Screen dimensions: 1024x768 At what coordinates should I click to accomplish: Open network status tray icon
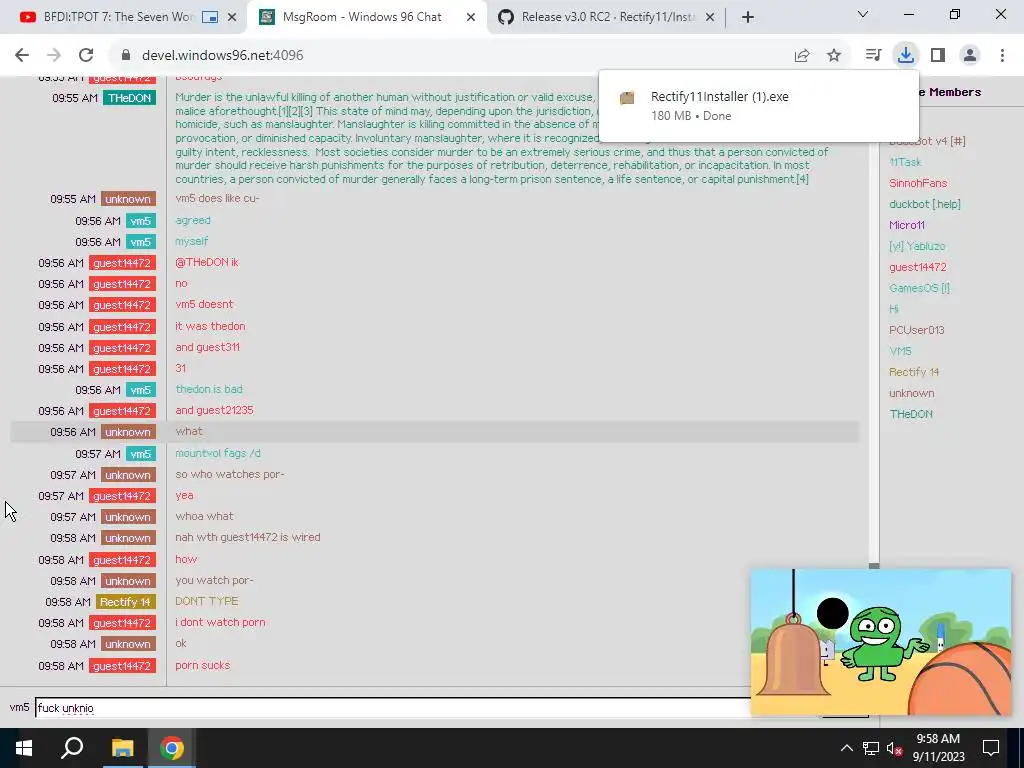point(871,748)
